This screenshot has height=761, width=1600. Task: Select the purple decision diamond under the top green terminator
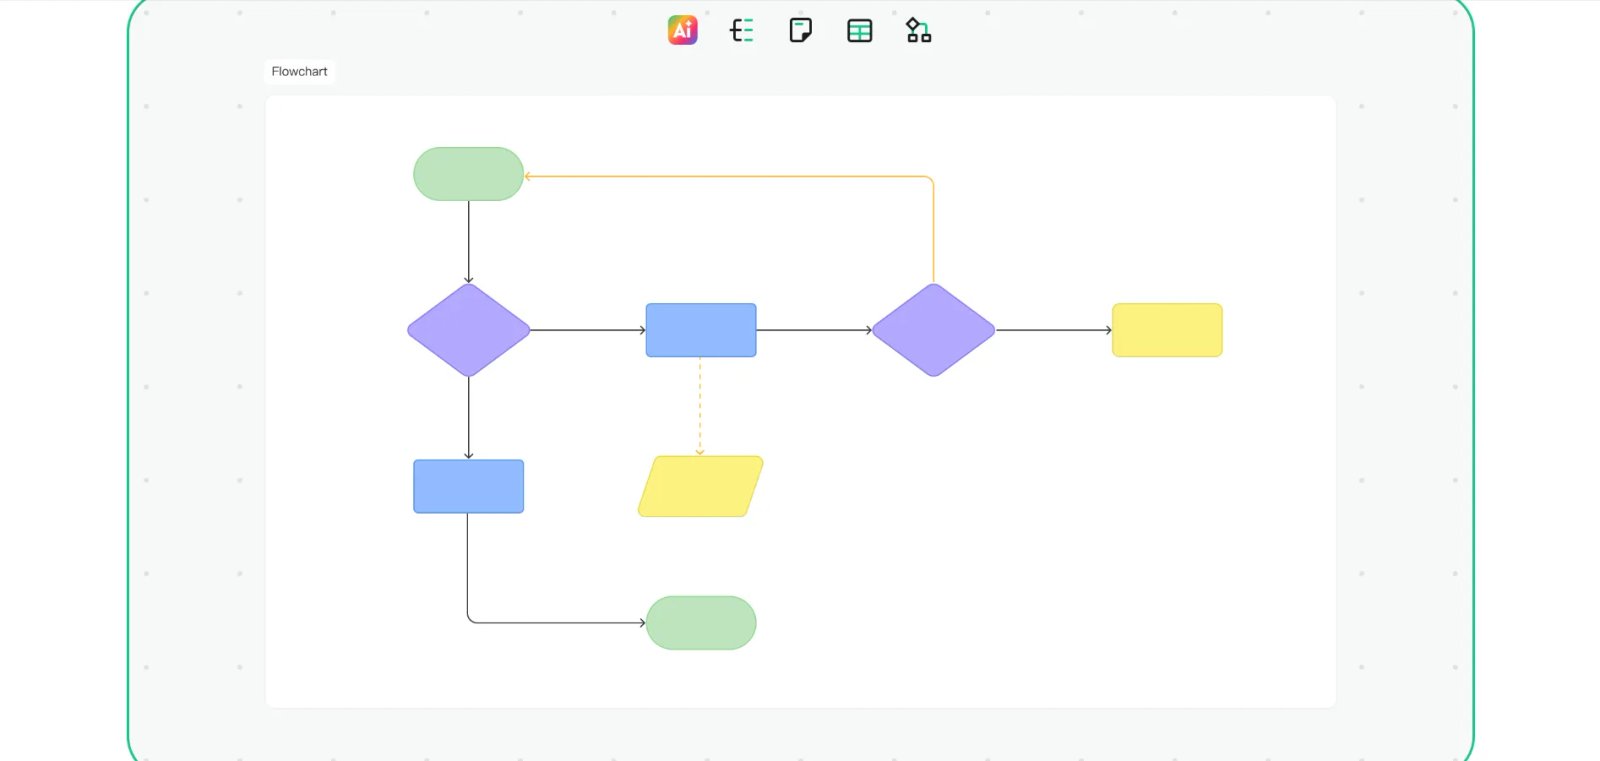click(468, 330)
